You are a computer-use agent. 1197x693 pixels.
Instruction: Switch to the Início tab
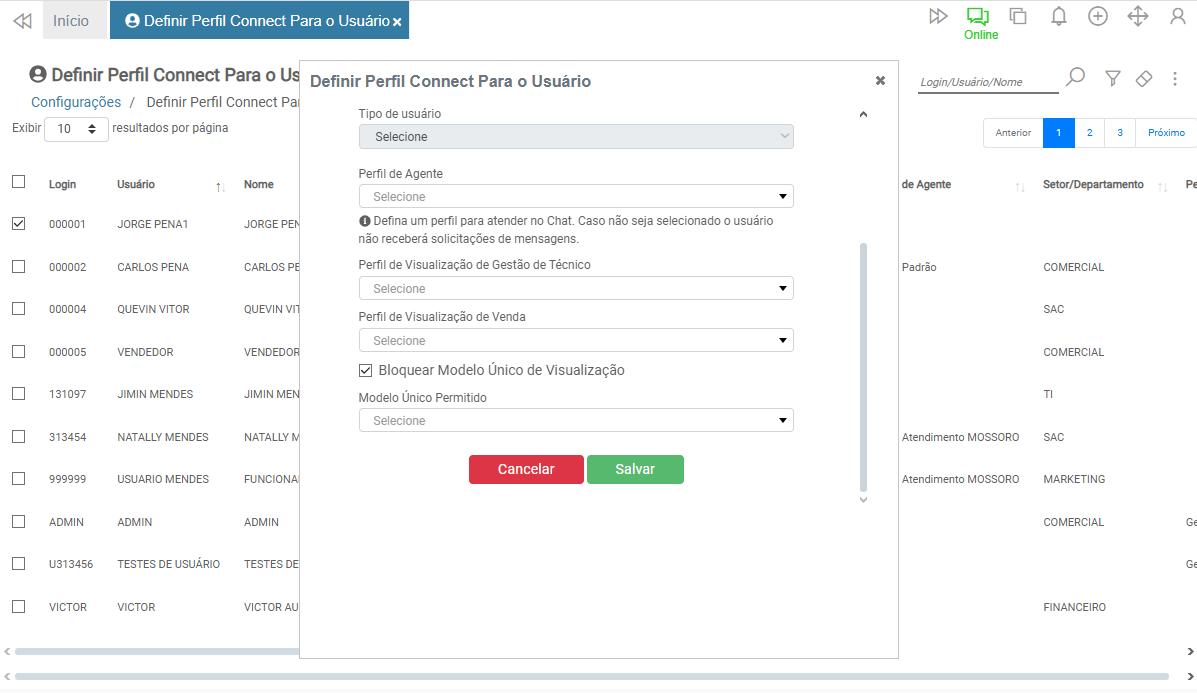pyautogui.click(x=71, y=21)
